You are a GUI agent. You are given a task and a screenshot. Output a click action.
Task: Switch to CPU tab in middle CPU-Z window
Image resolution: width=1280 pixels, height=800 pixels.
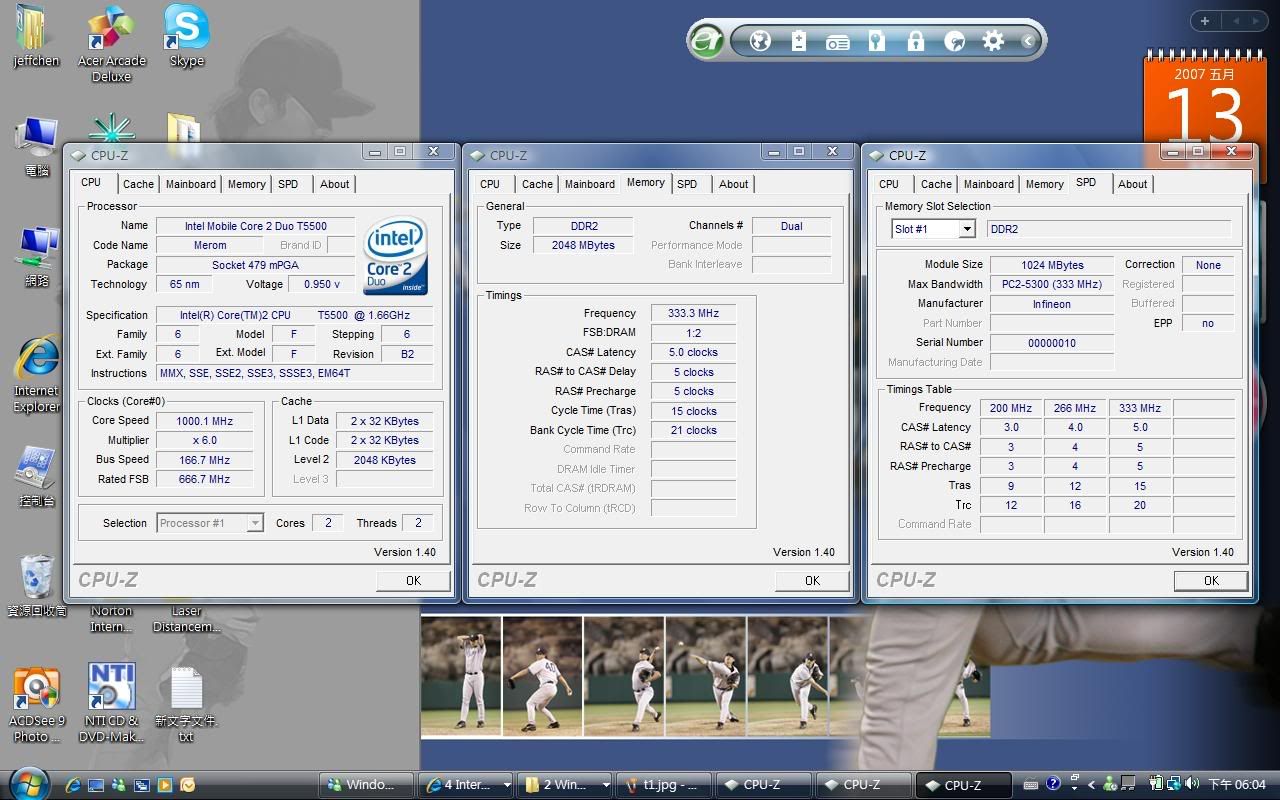click(490, 184)
